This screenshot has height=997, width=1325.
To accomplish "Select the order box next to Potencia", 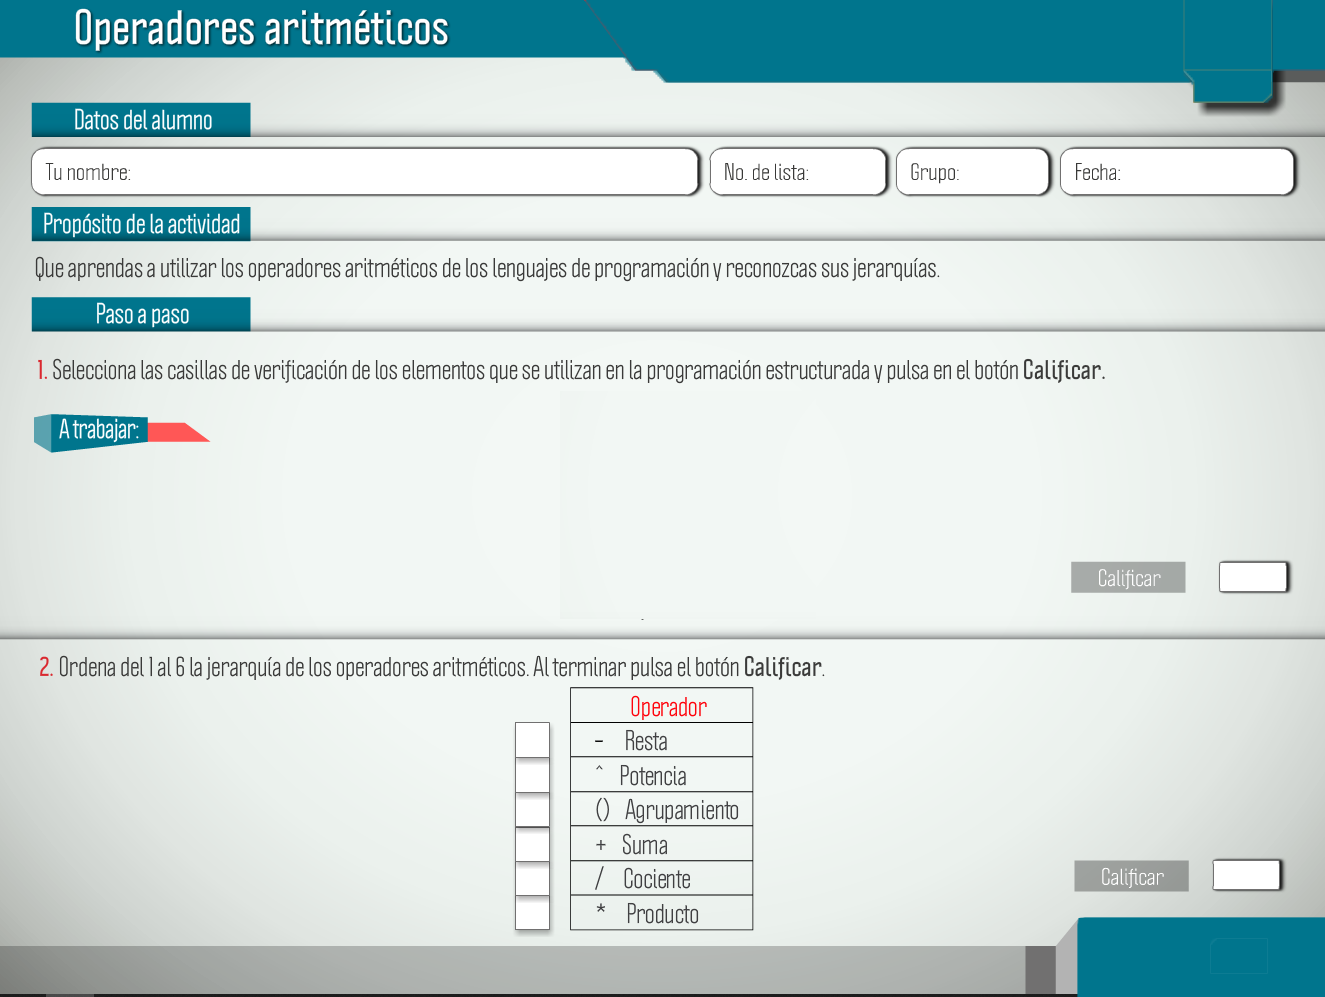I will tap(532, 775).
